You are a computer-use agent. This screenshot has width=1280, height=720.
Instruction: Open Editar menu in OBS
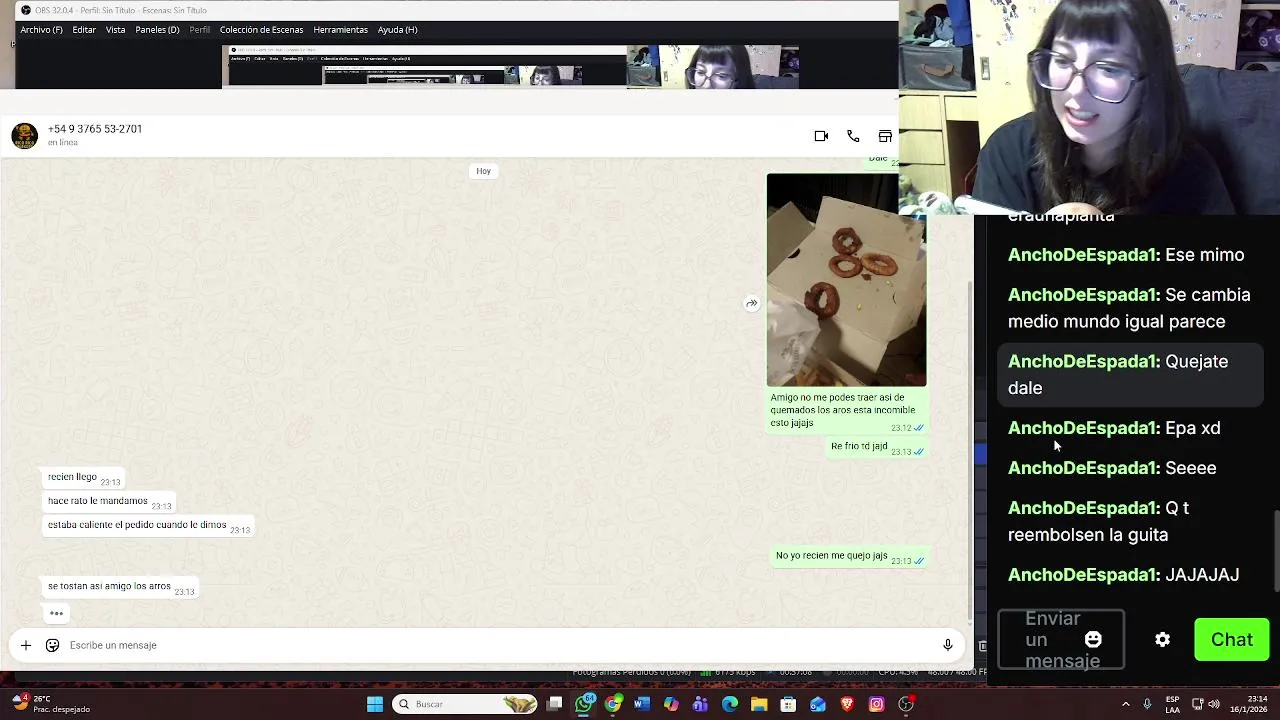click(84, 30)
